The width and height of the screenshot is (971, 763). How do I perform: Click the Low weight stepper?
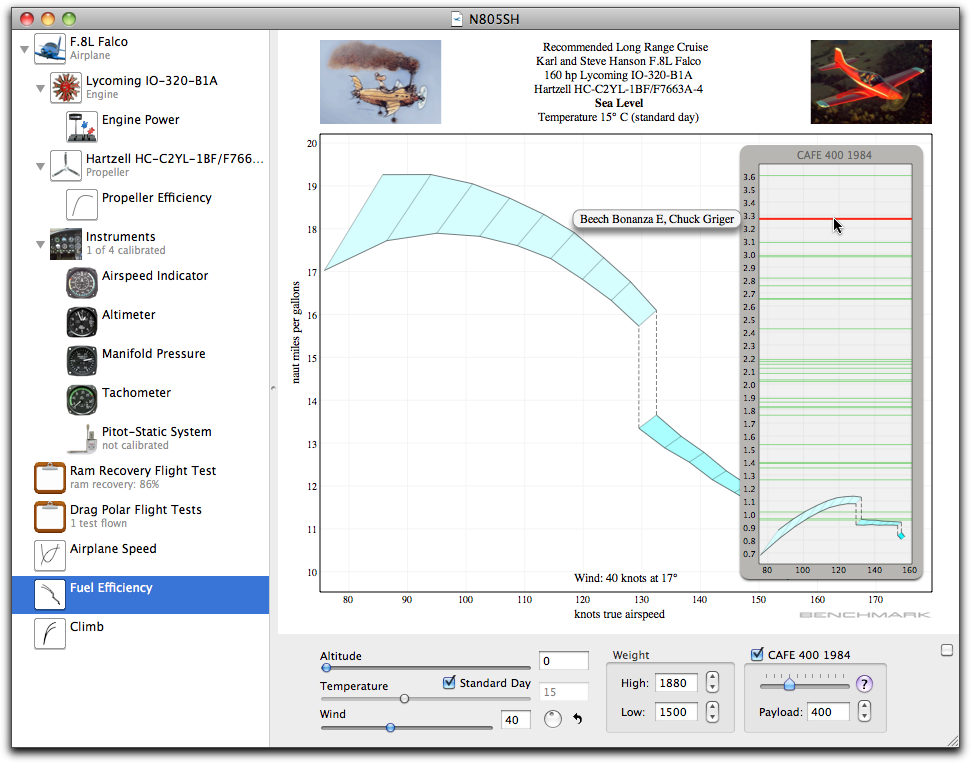pos(712,712)
